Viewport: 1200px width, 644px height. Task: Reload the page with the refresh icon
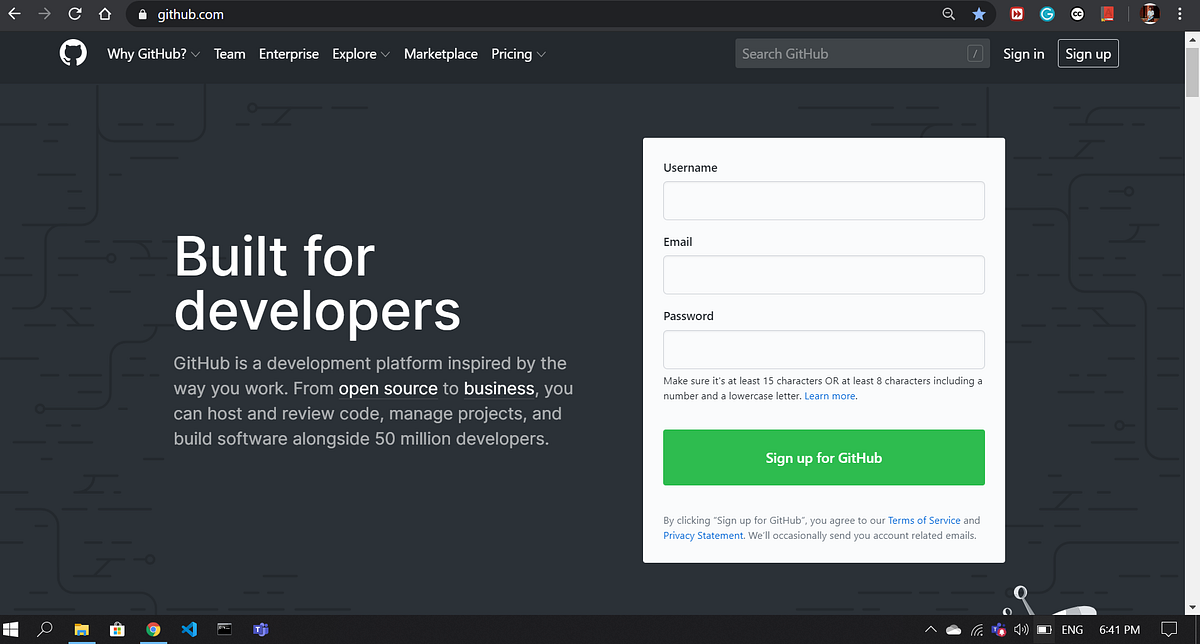(74, 14)
